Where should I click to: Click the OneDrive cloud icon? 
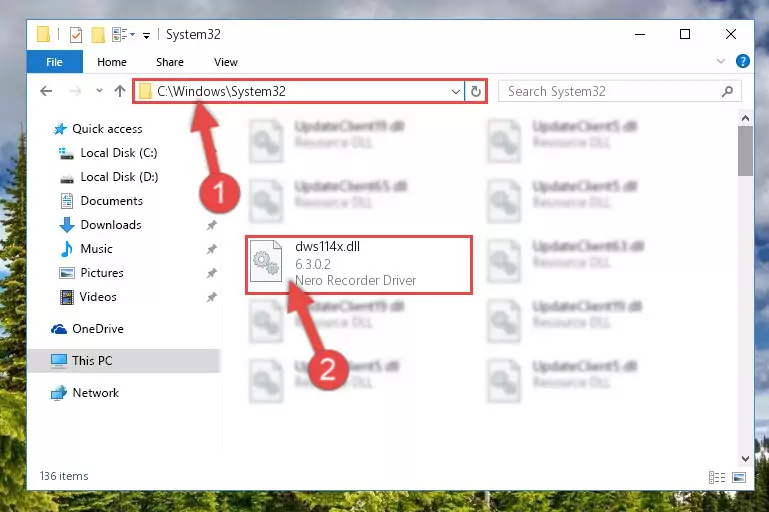point(59,329)
